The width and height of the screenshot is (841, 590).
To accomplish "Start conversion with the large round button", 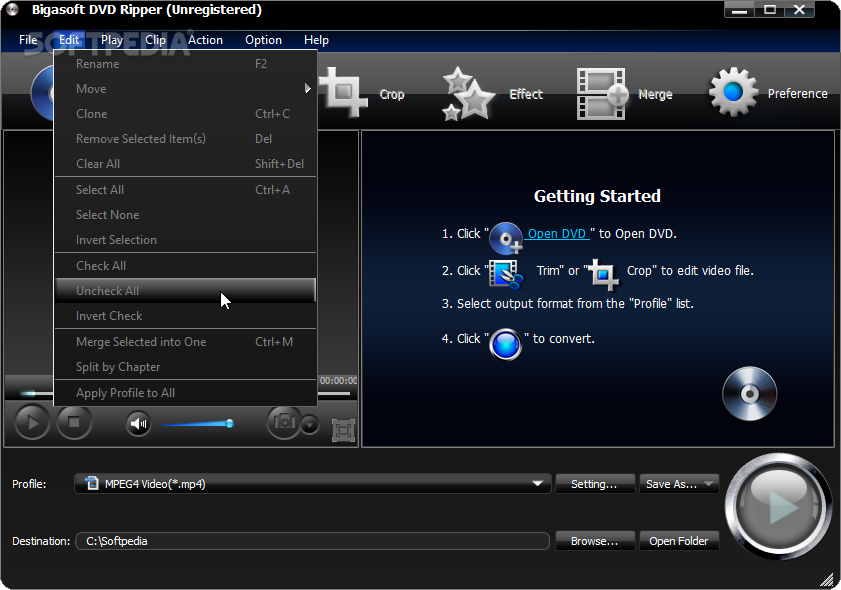I will tap(777, 506).
